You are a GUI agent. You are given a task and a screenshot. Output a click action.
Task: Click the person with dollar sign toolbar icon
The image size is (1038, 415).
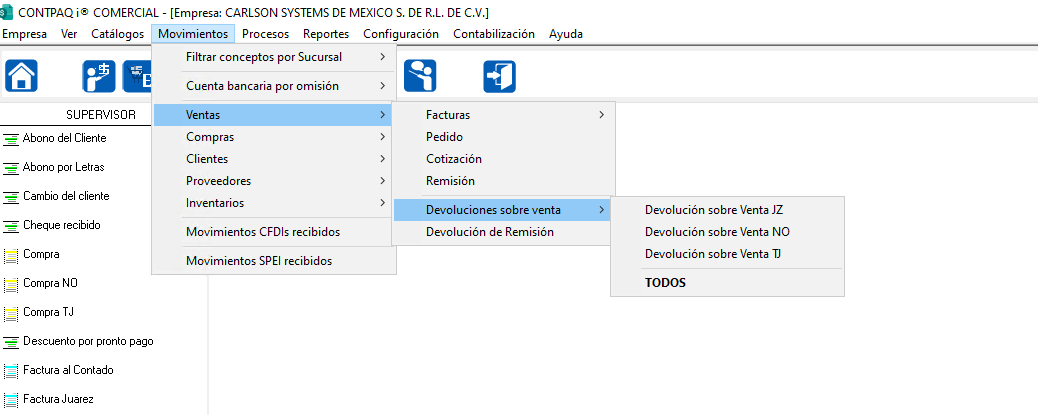[x=99, y=76]
